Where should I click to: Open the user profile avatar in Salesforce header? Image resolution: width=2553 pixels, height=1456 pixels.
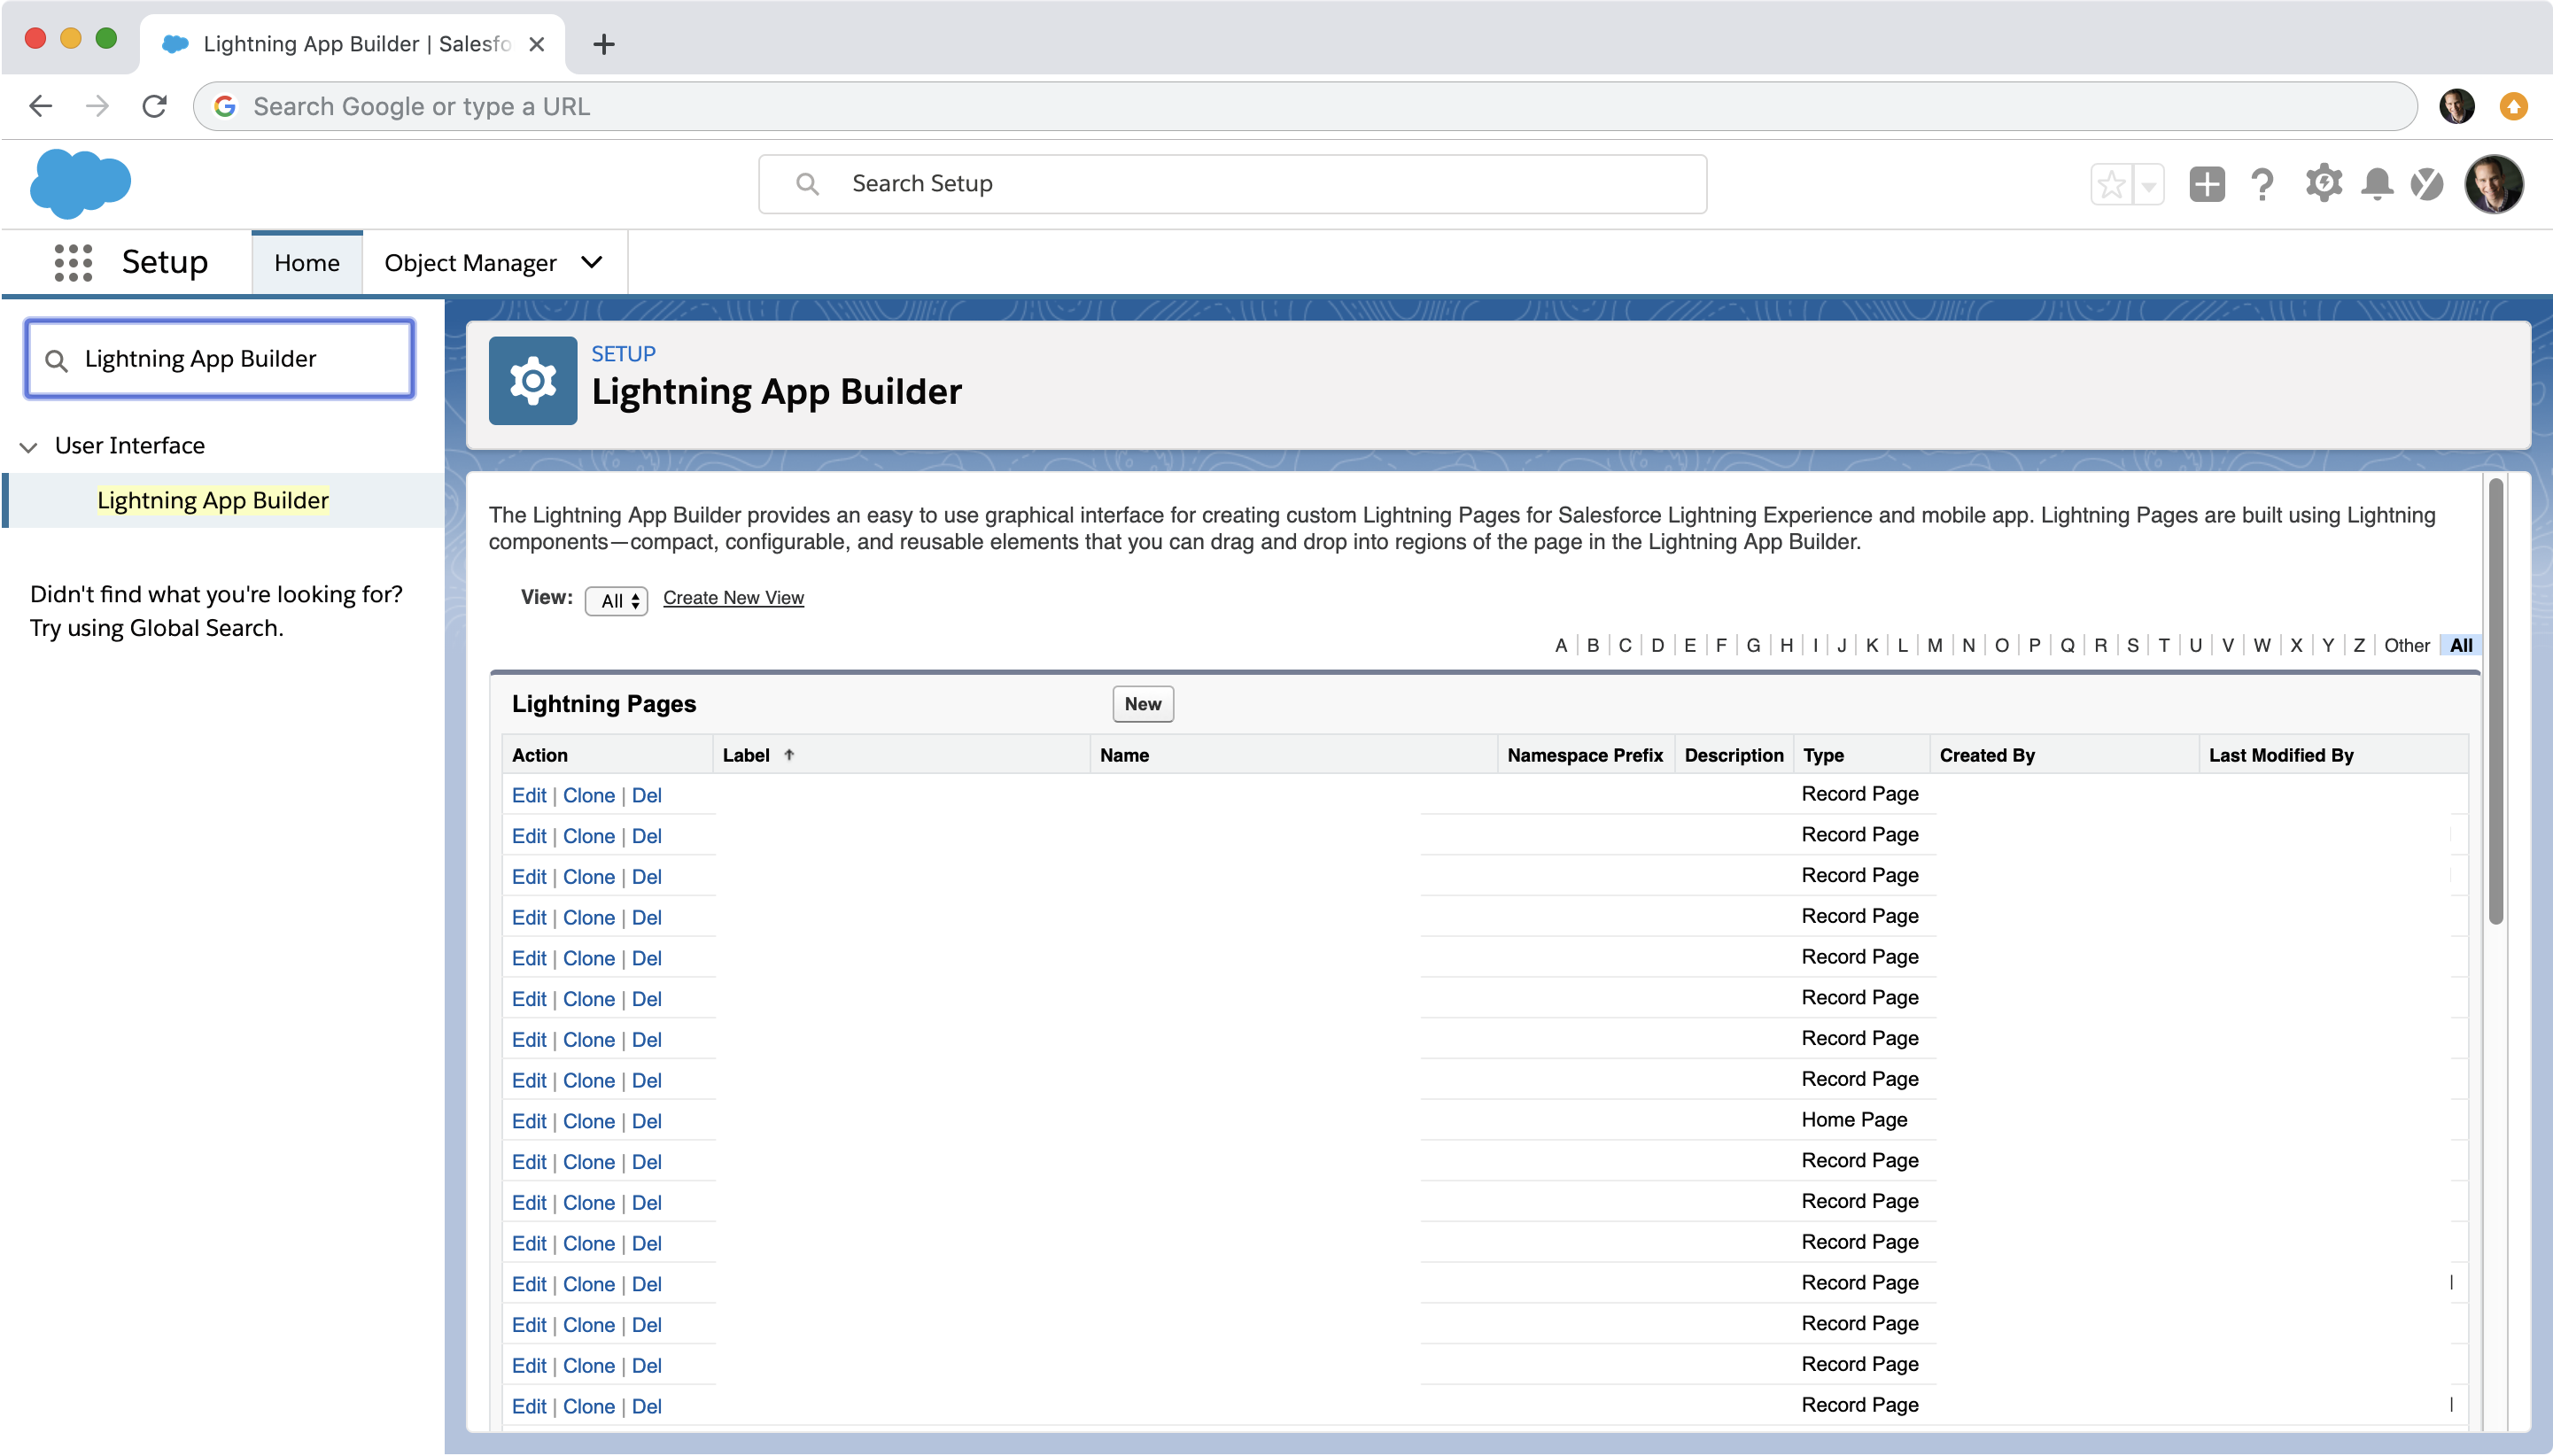(x=2494, y=184)
